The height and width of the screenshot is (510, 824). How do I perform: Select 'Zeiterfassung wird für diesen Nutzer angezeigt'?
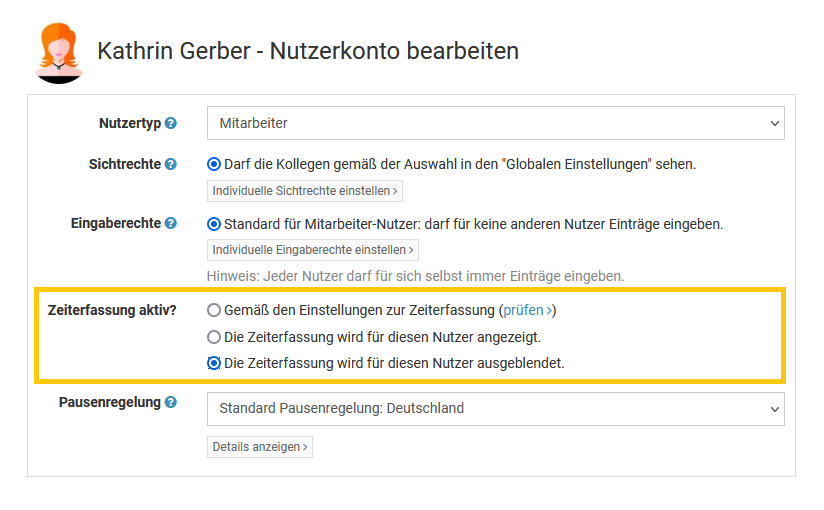click(x=214, y=337)
